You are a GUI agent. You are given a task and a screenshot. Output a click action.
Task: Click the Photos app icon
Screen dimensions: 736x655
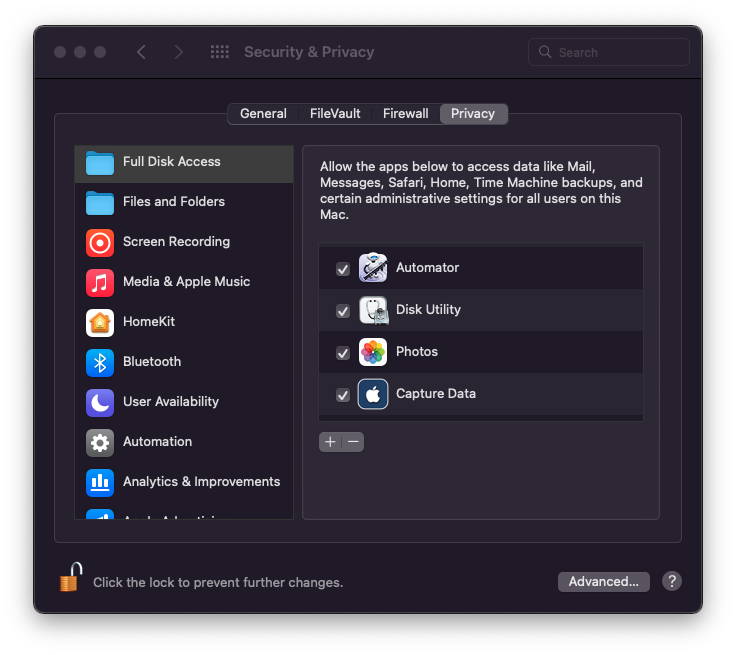(x=373, y=352)
